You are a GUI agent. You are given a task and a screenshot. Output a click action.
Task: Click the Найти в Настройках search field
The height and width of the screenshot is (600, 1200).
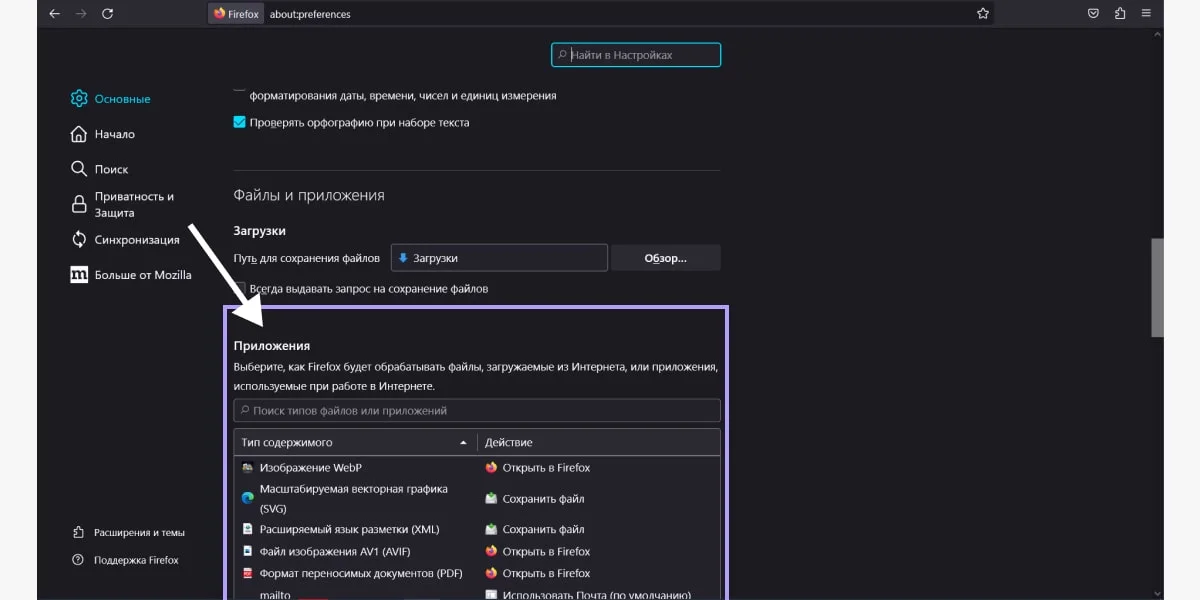click(635, 54)
